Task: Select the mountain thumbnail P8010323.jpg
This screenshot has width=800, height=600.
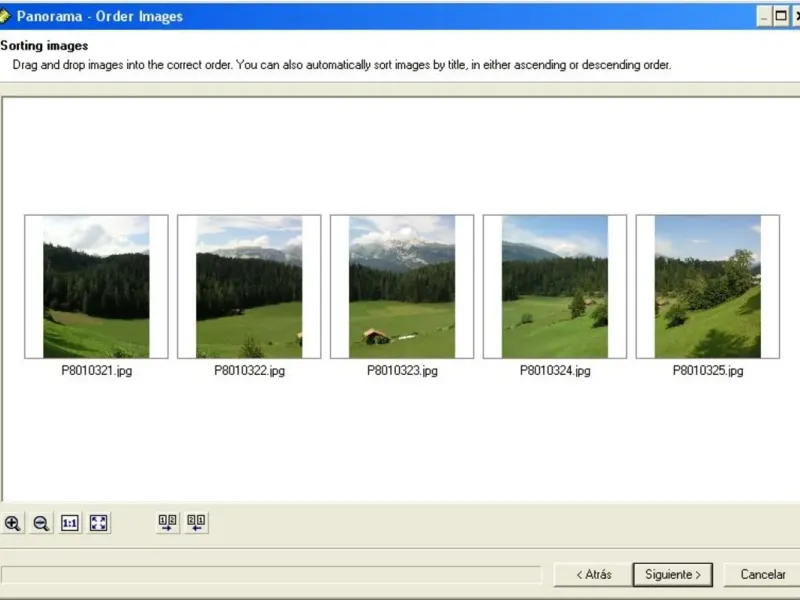Action: (402, 286)
